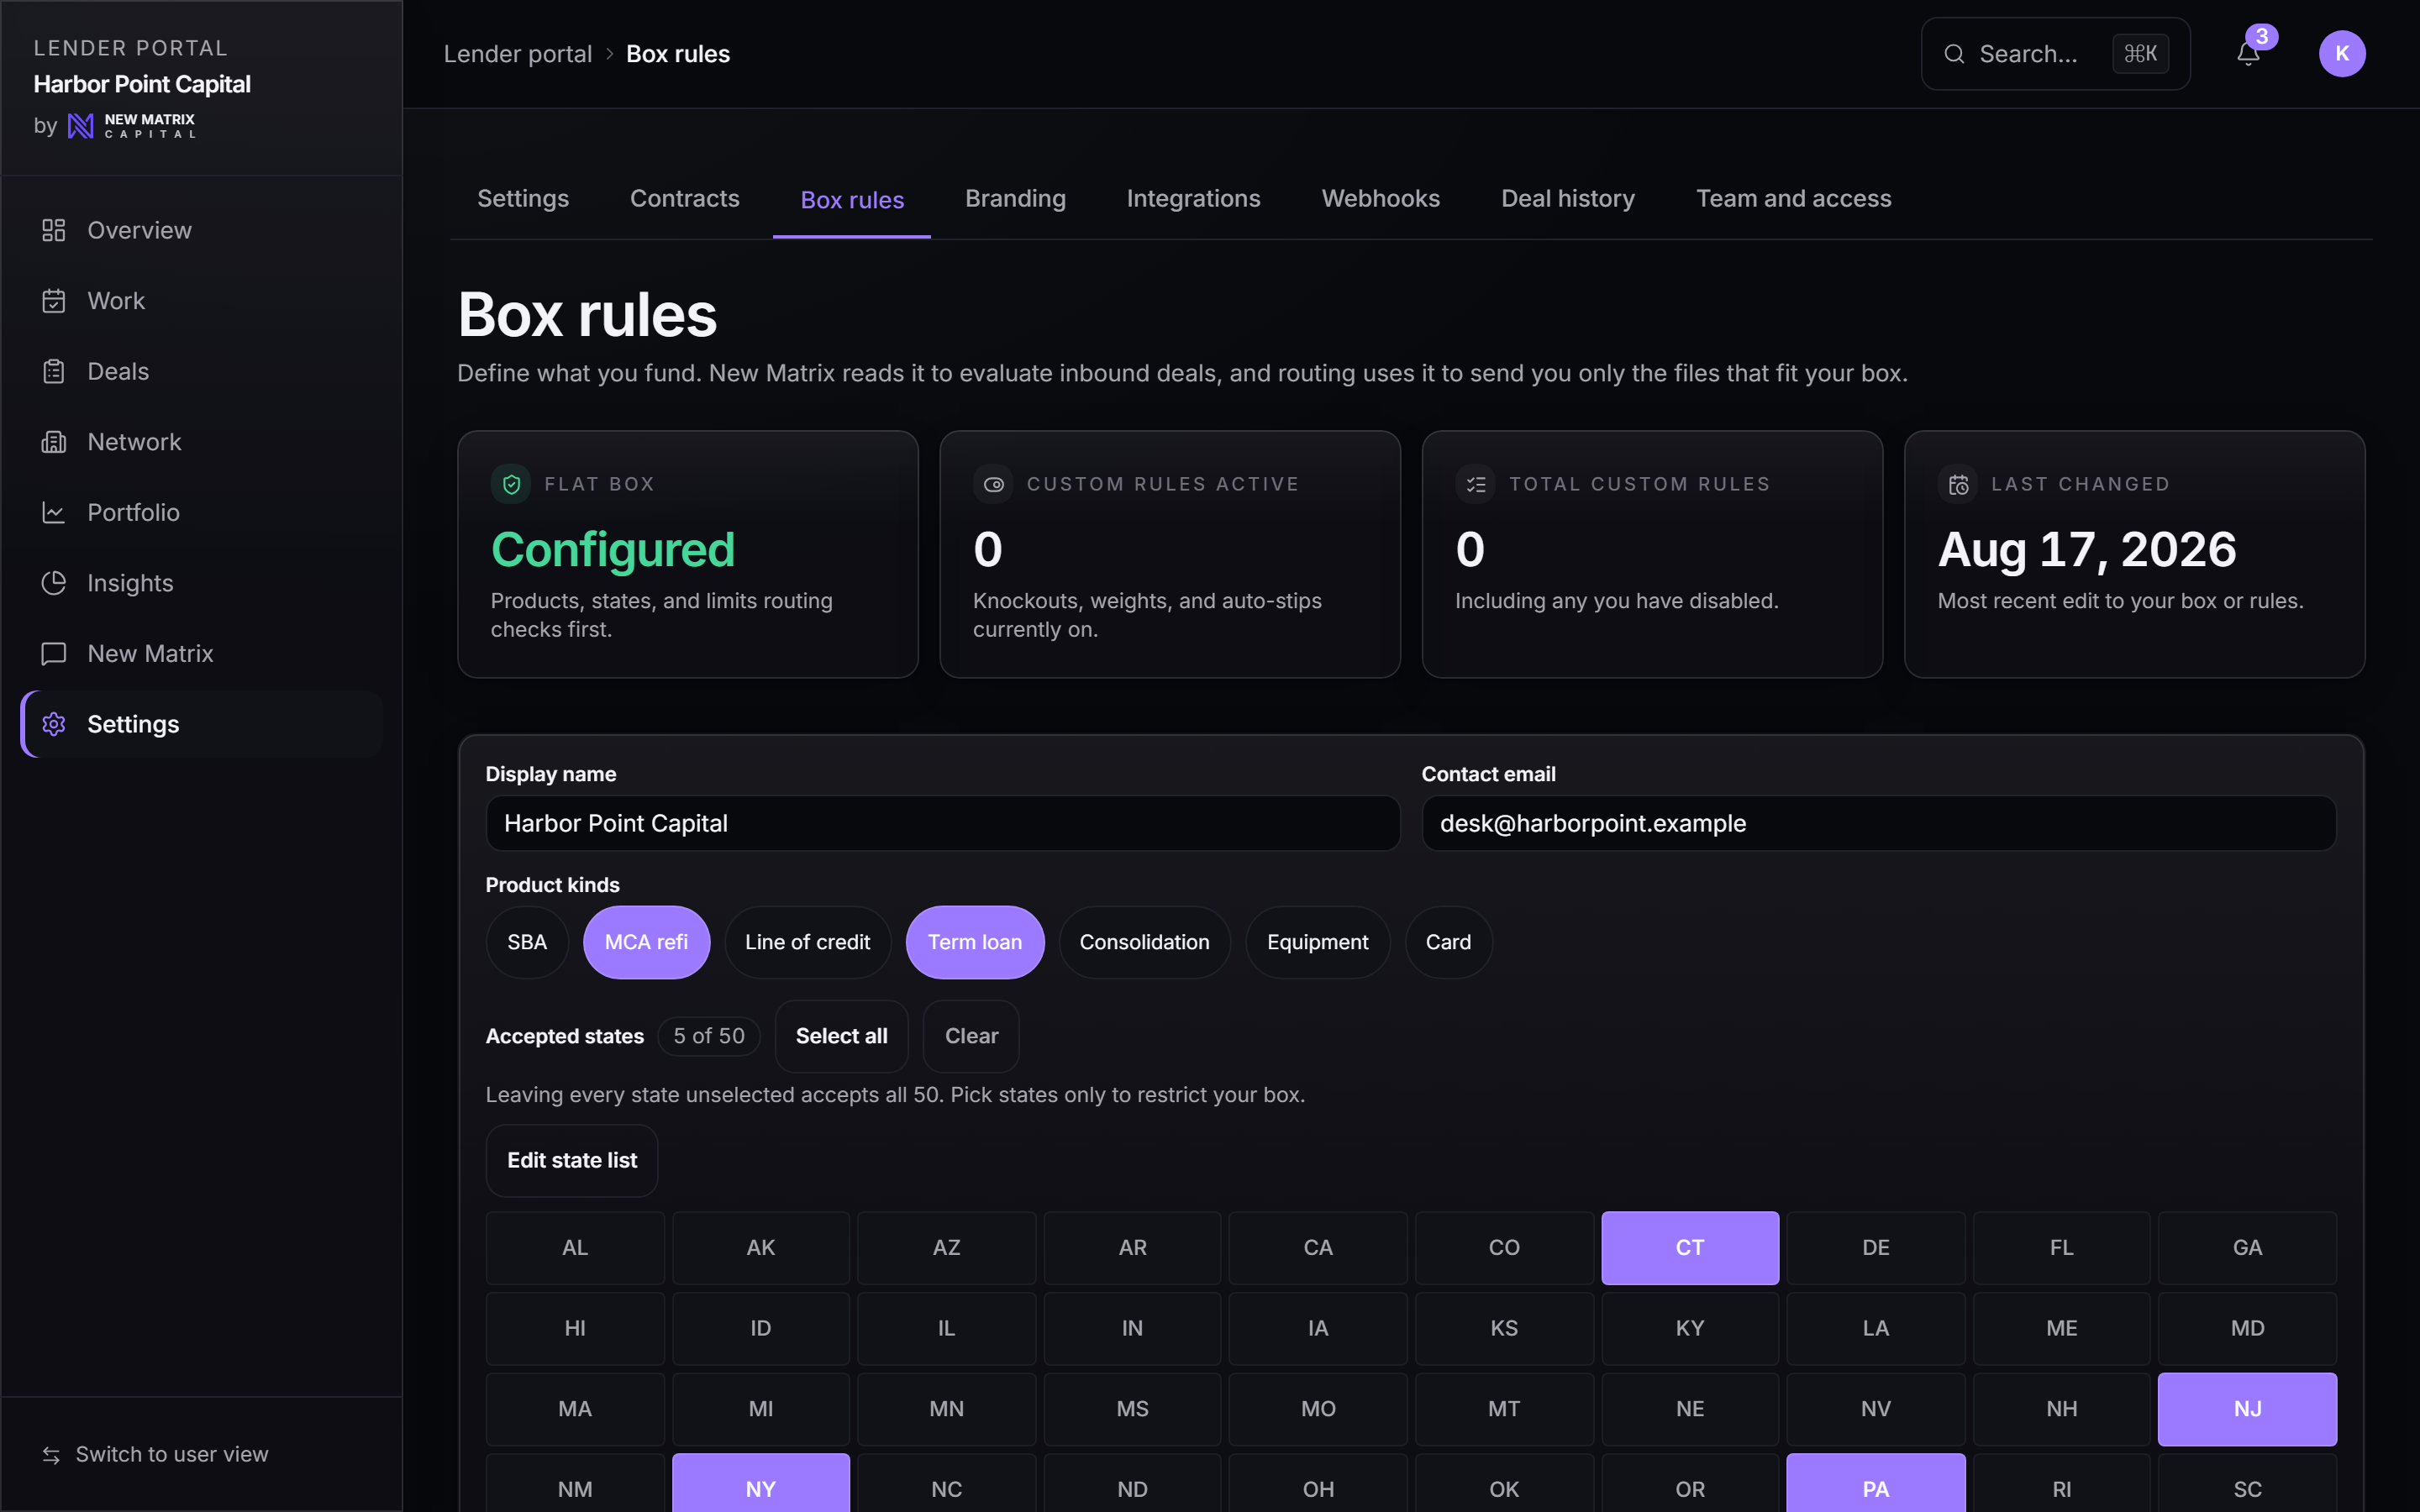Screen dimensions: 2420x1512
Task: Toggle the SBA product kind
Action: (x=527, y=942)
